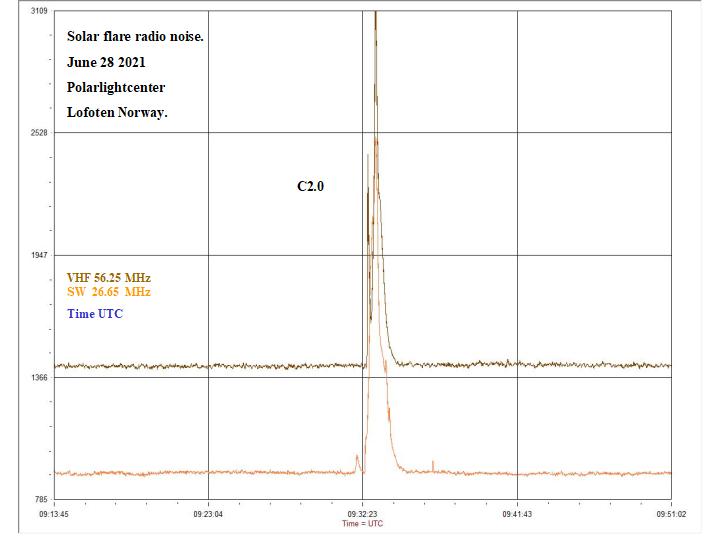Click the 785 y-axis minimum value
720x540 pixels.
tap(41, 500)
